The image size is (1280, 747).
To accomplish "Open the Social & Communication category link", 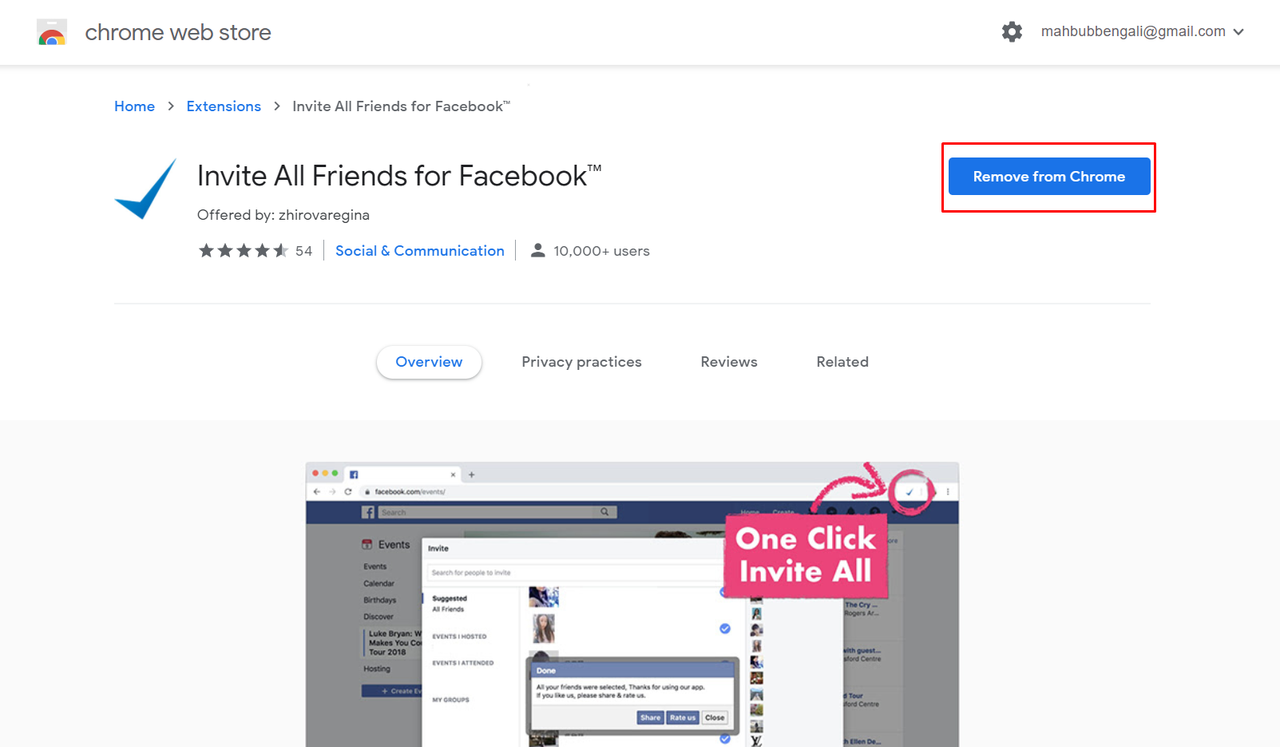I will coord(420,251).
